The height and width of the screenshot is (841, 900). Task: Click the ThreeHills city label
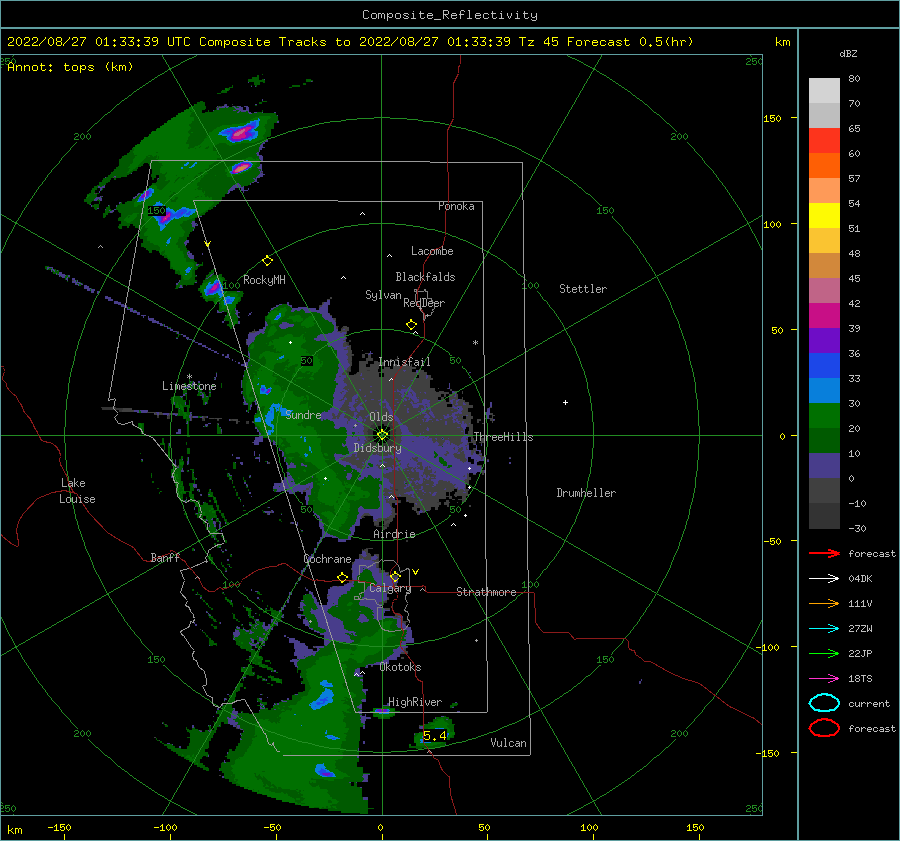coord(503,437)
